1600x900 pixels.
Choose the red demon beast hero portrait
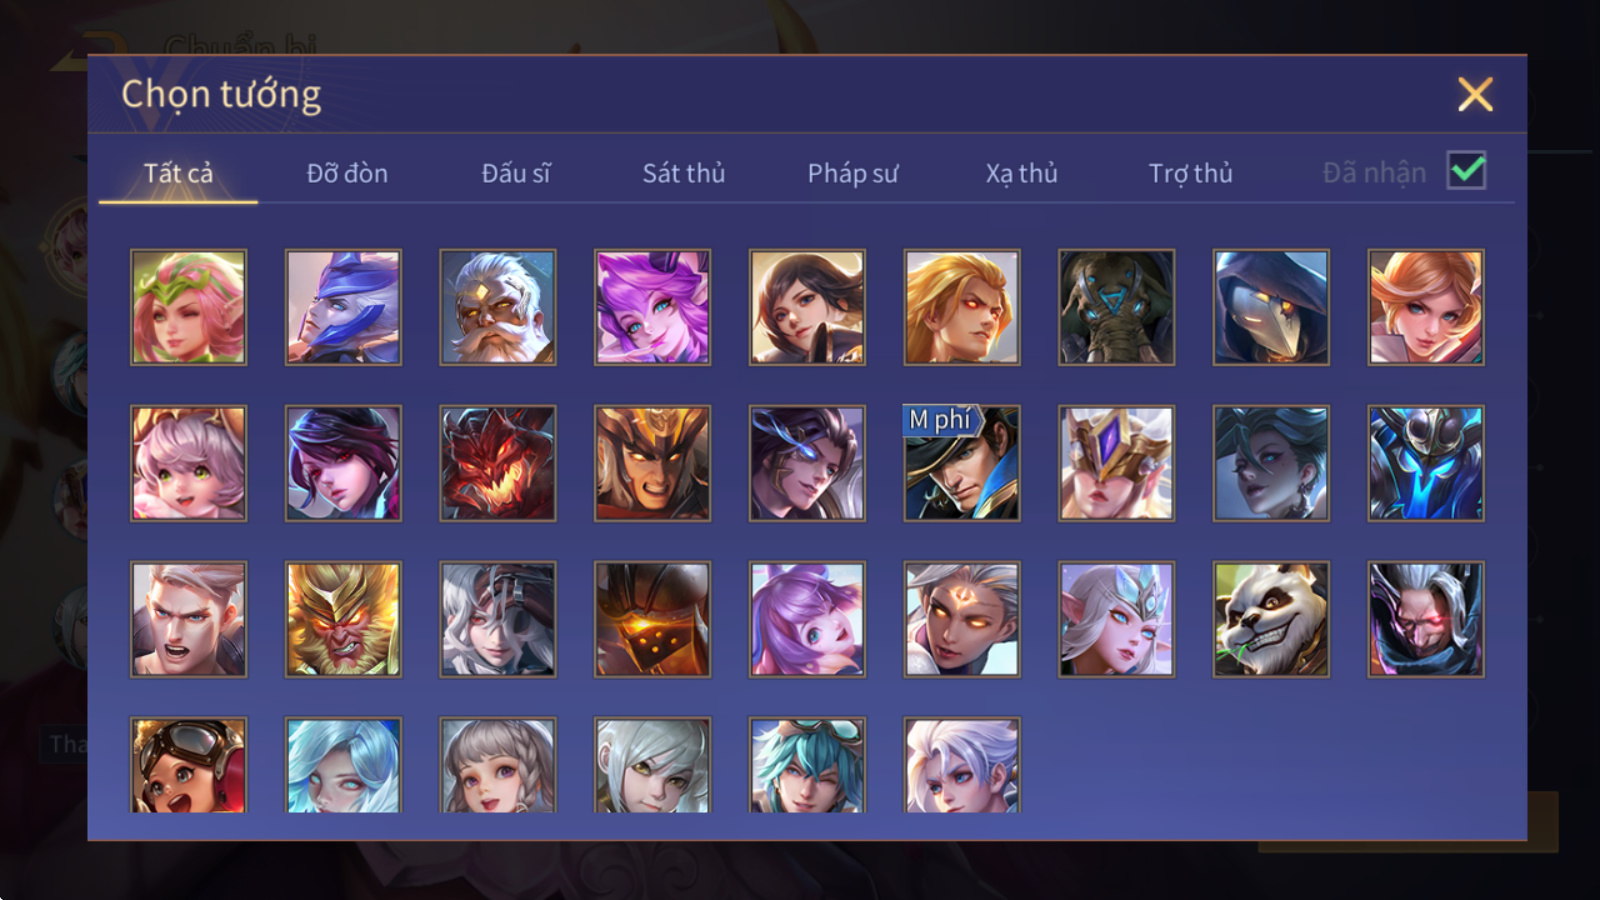(x=497, y=463)
